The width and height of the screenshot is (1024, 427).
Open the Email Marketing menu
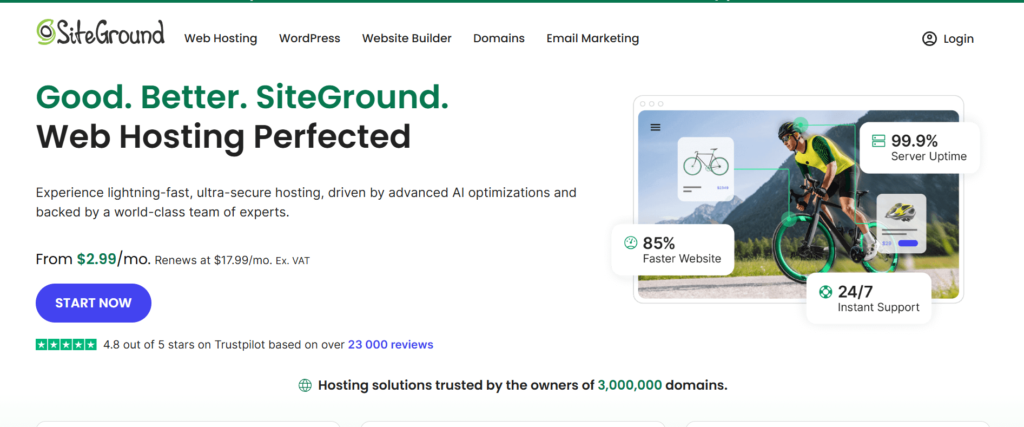[593, 39]
